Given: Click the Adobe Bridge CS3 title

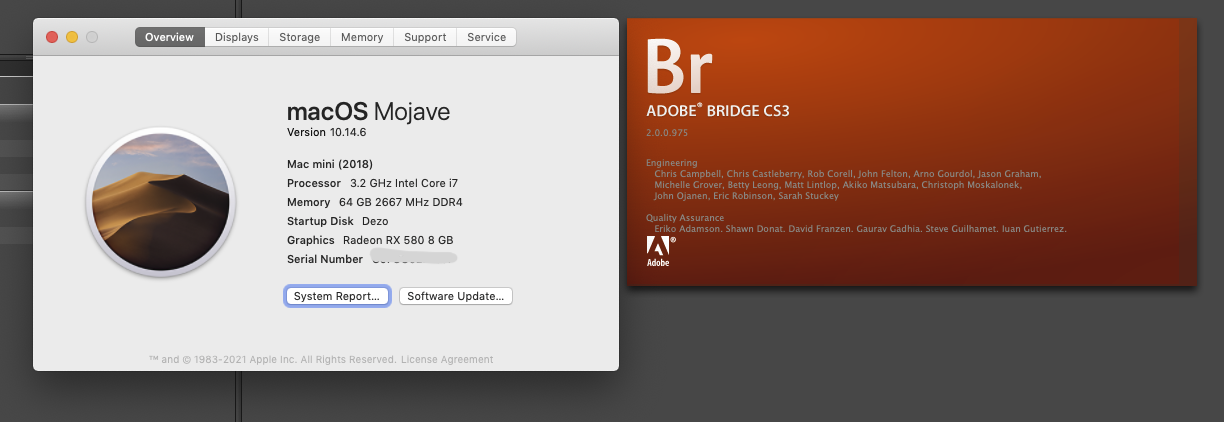Looking at the screenshot, I should [x=718, y=111].
